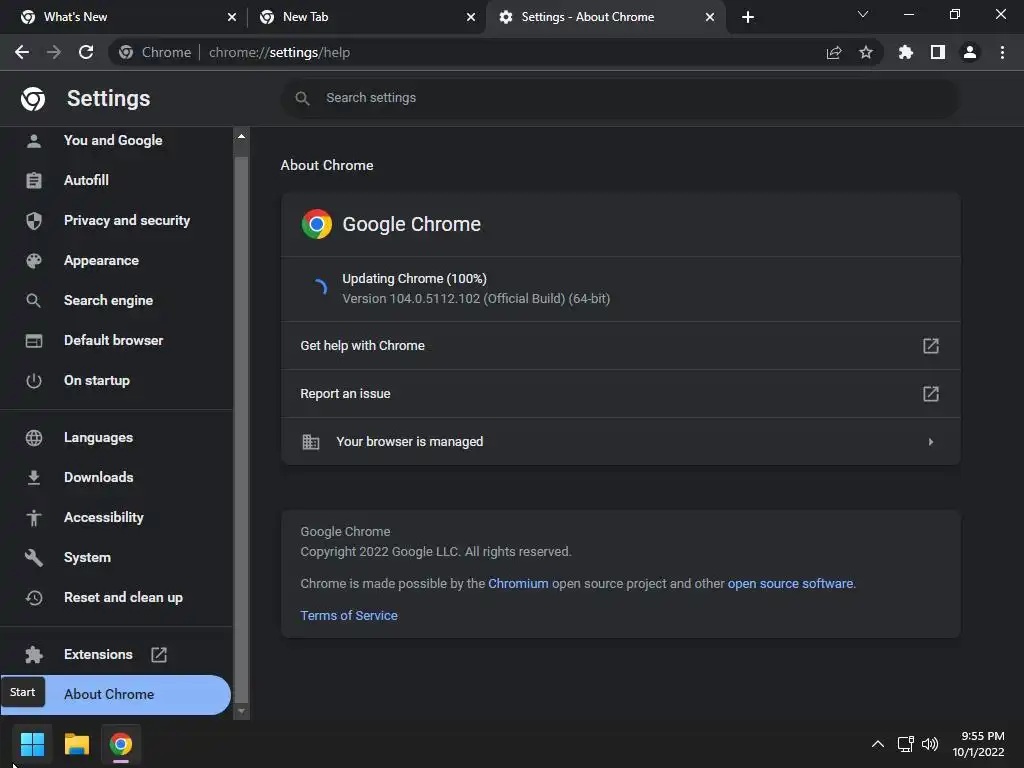
Task: Click the address bar URL
Action: 280,52
